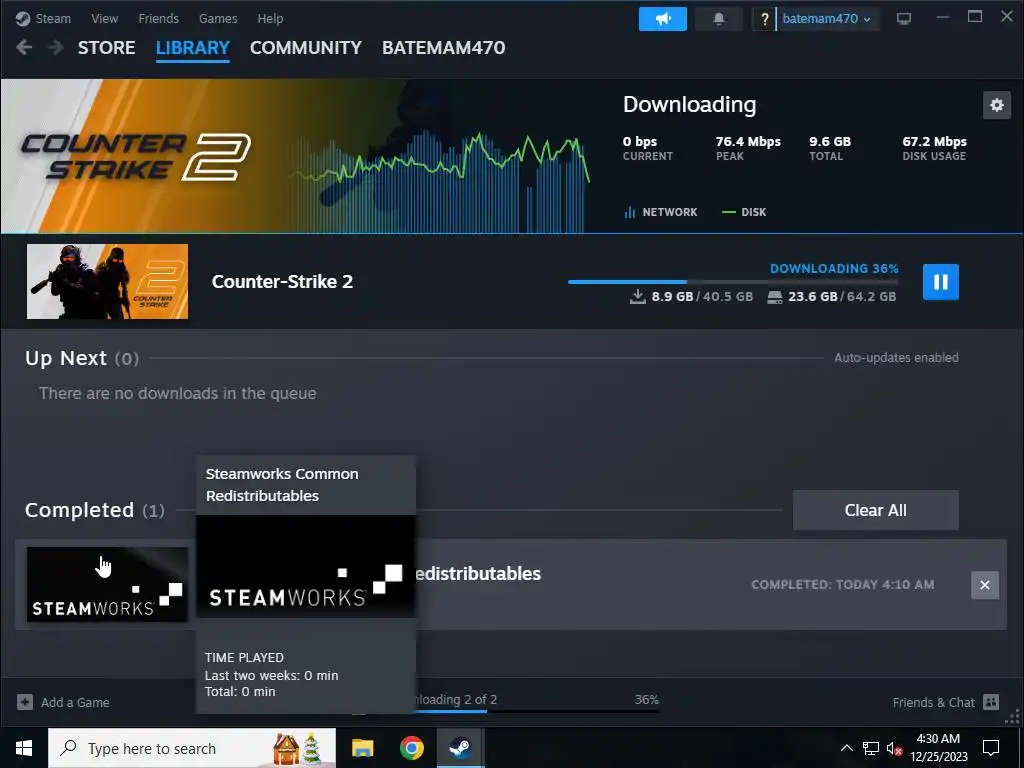
Task: Switch to Big Picture mode monitor icon
Action: click(903, 19)
